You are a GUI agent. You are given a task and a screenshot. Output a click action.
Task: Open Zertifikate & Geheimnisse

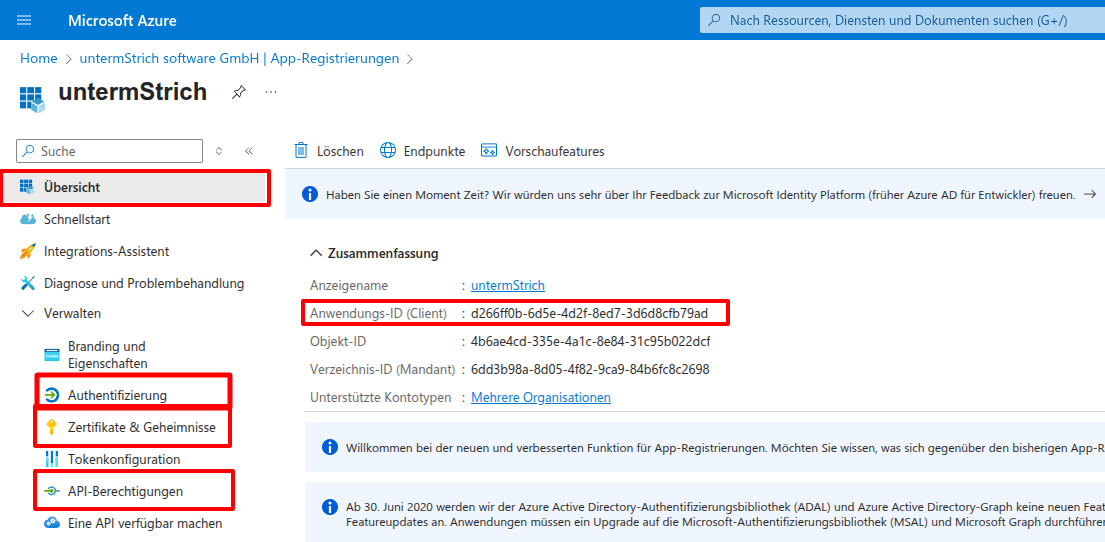[x=141, y=427]
